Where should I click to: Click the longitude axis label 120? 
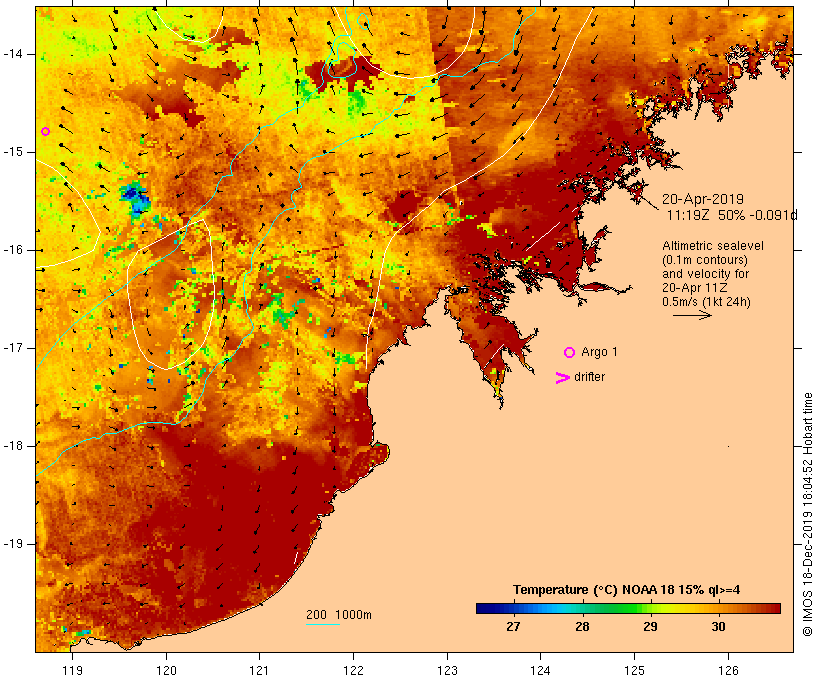166,670
